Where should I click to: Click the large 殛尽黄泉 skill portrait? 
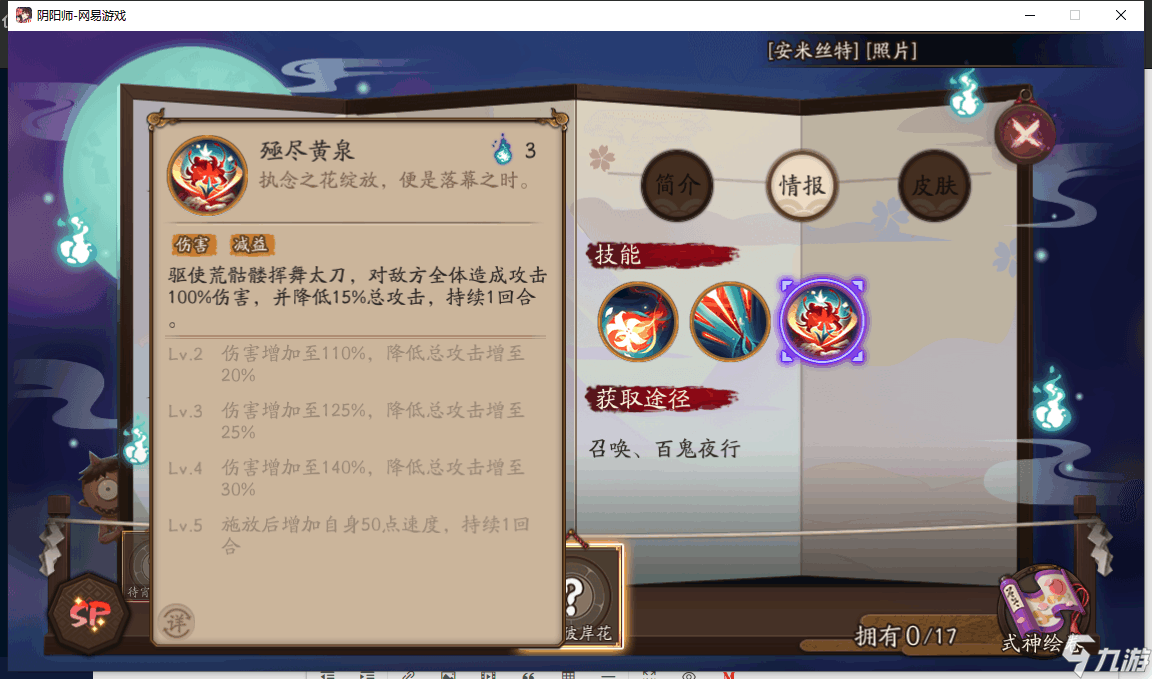207,175
